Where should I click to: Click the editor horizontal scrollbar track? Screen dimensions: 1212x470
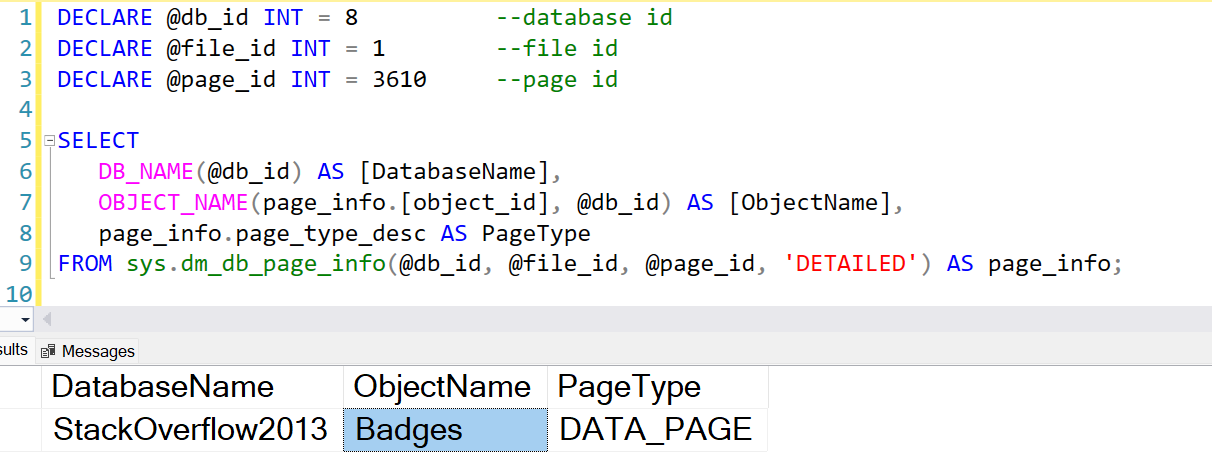click(632, 319)
